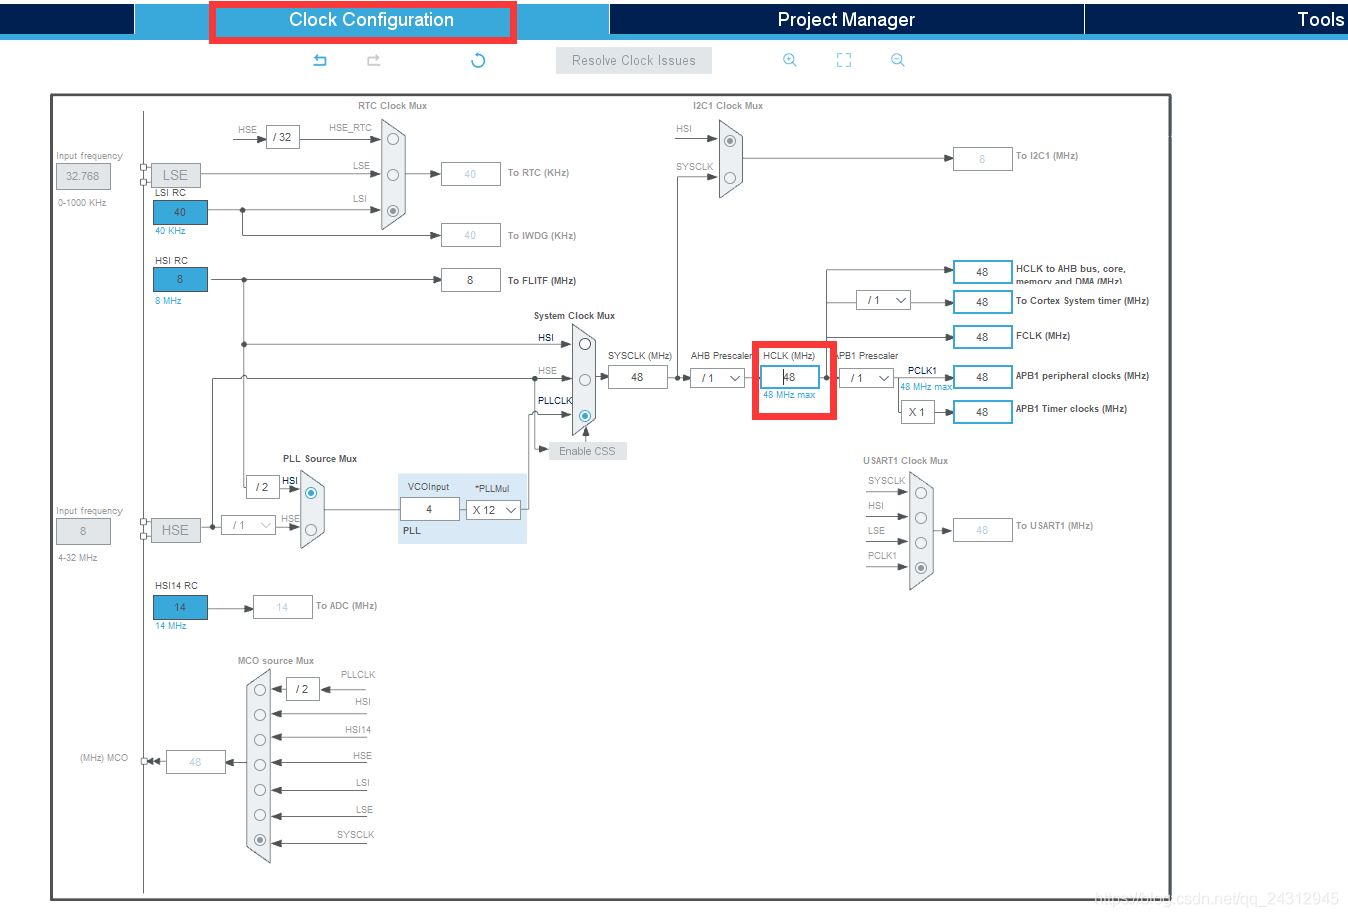Select HSE in the PLL Source Mux
The width and height of the screenshot is (1348, 917).
[x=311, y=529]
